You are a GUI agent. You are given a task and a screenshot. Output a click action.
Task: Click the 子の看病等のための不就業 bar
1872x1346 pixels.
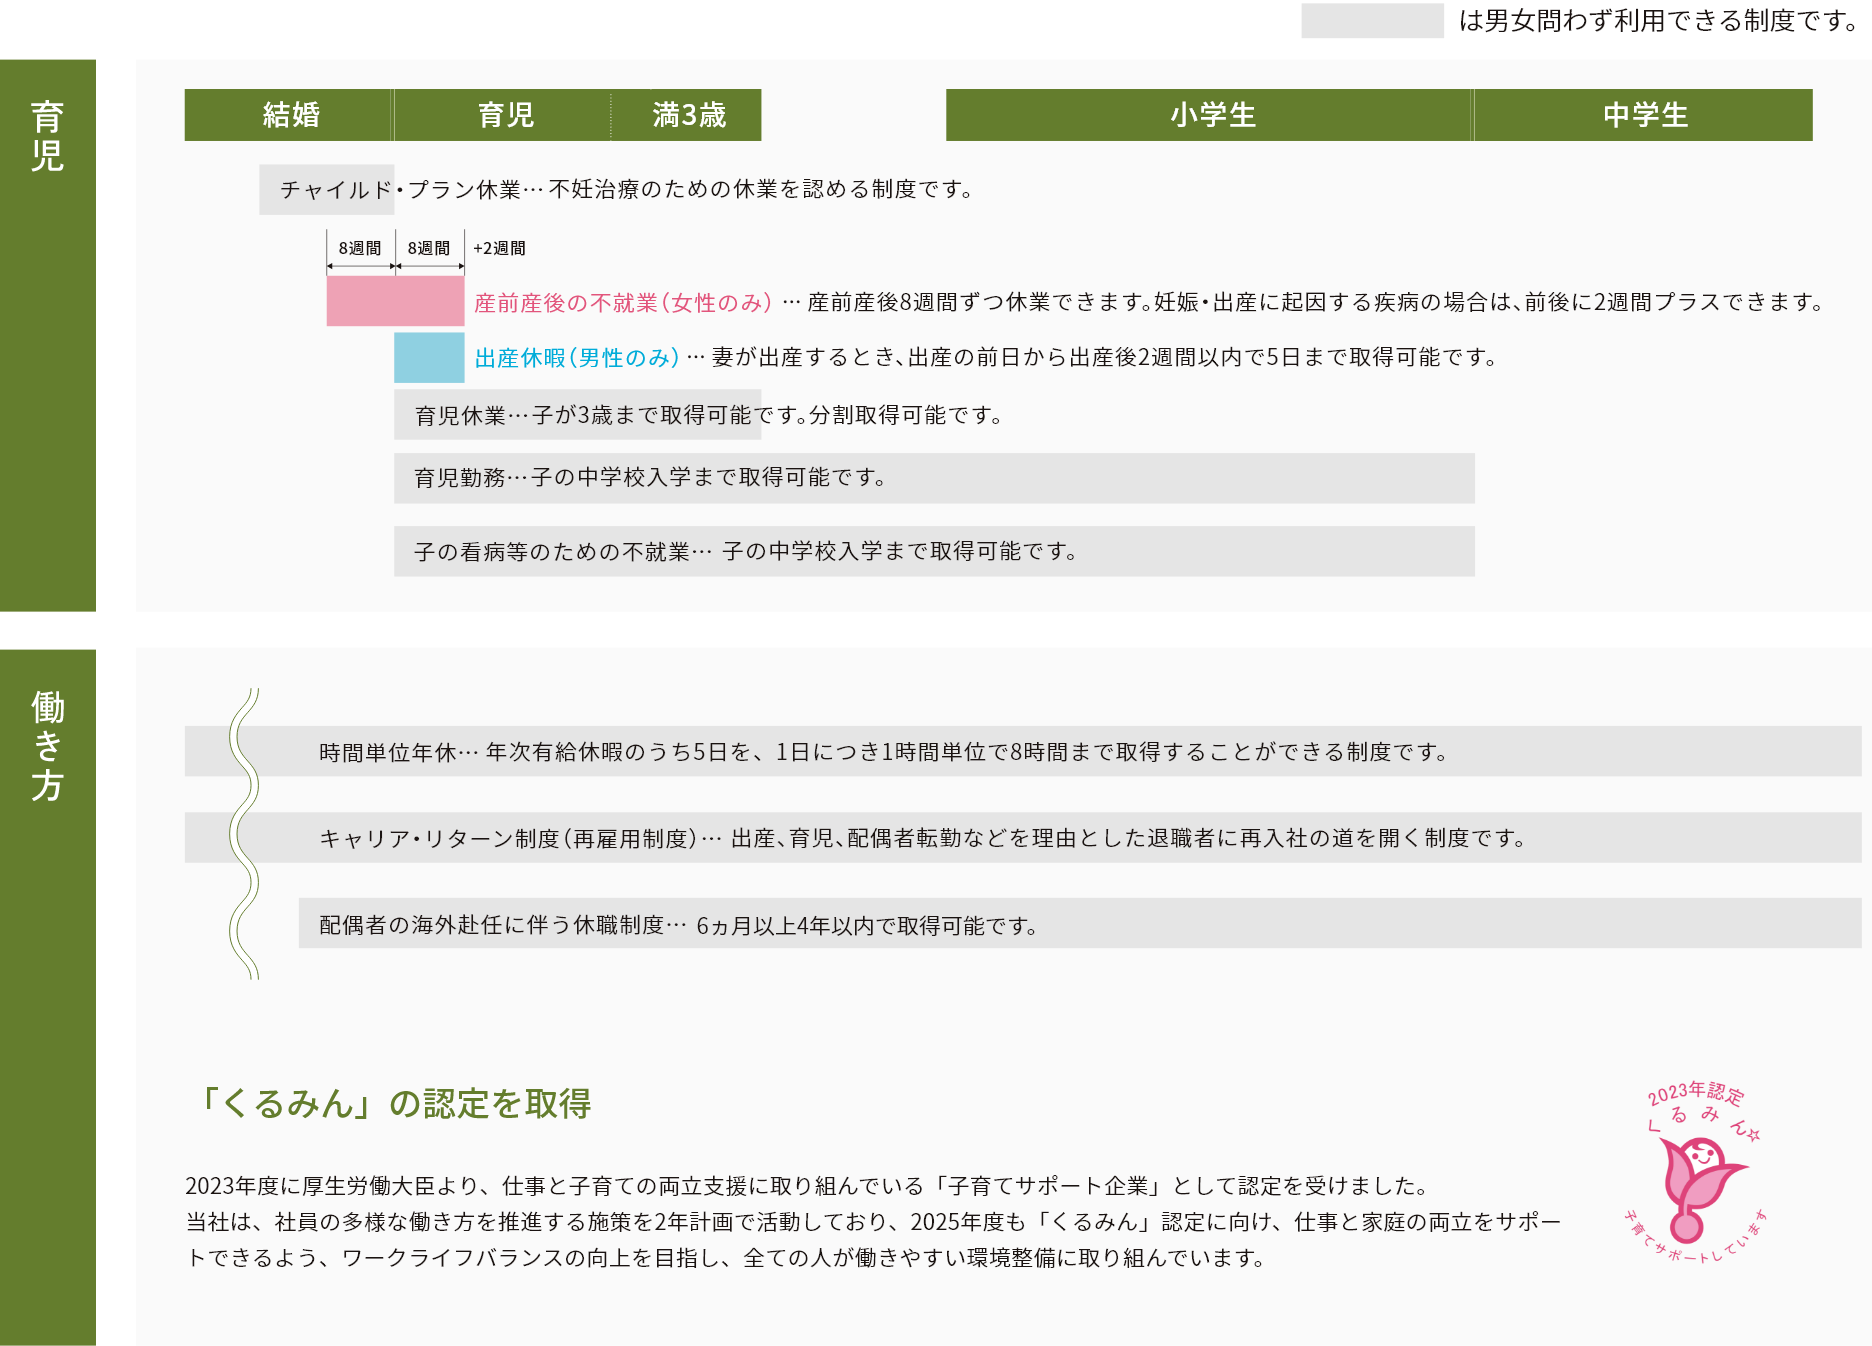(x=933, y=552)
